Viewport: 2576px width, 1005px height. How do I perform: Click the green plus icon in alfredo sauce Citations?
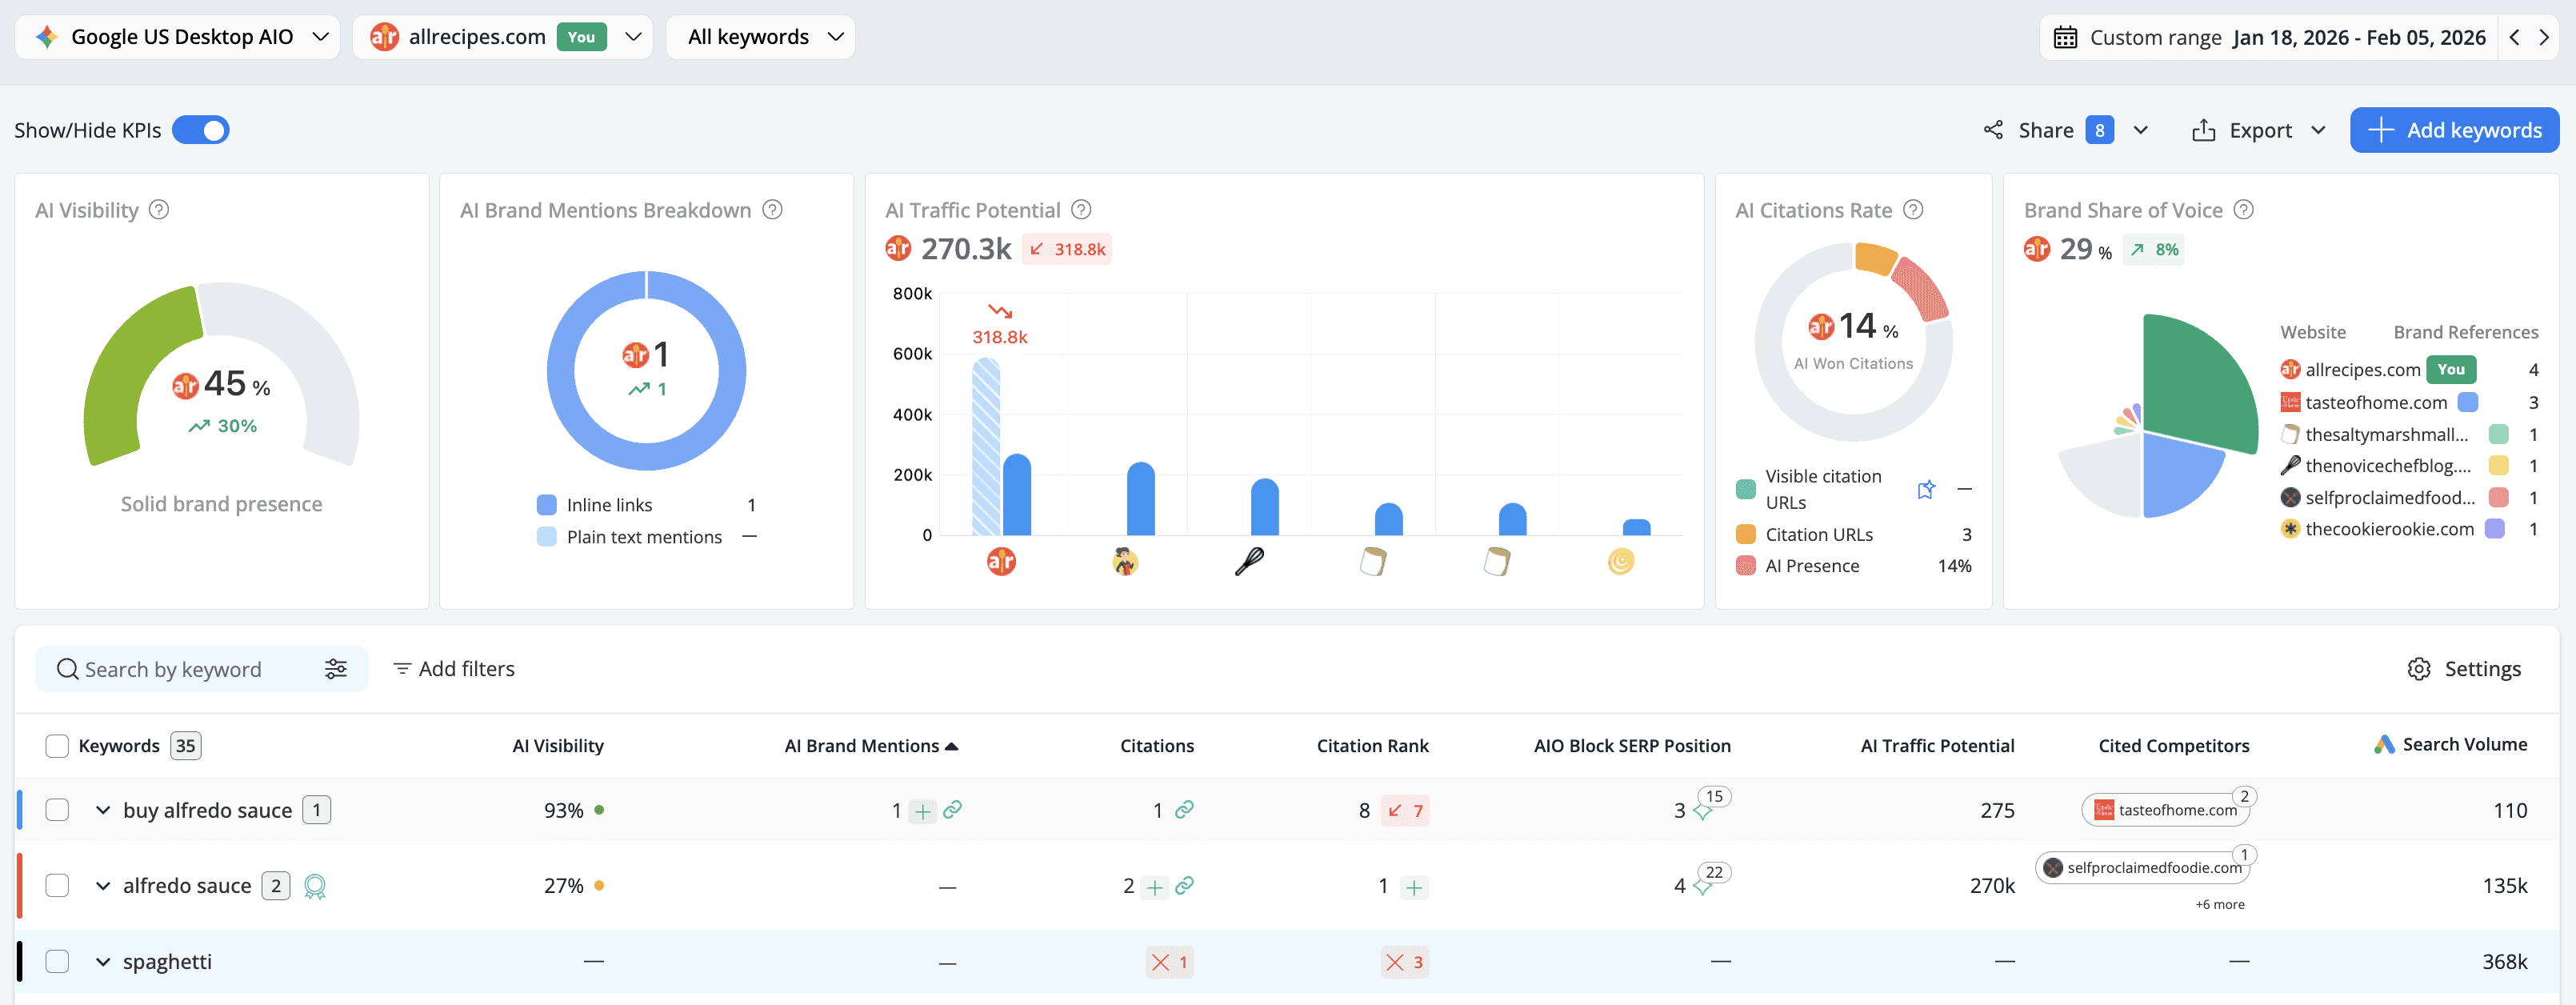[1157, 886]
